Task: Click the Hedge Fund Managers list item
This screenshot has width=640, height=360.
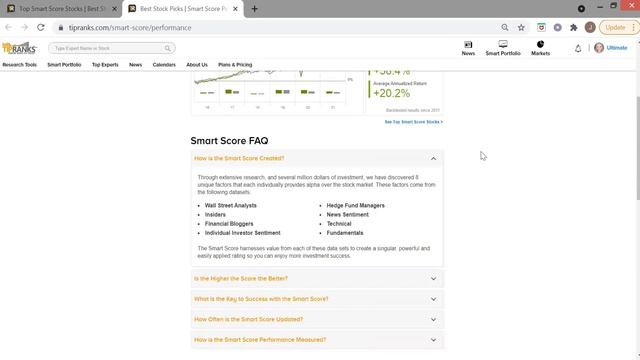Action: (x=356, y=206)
